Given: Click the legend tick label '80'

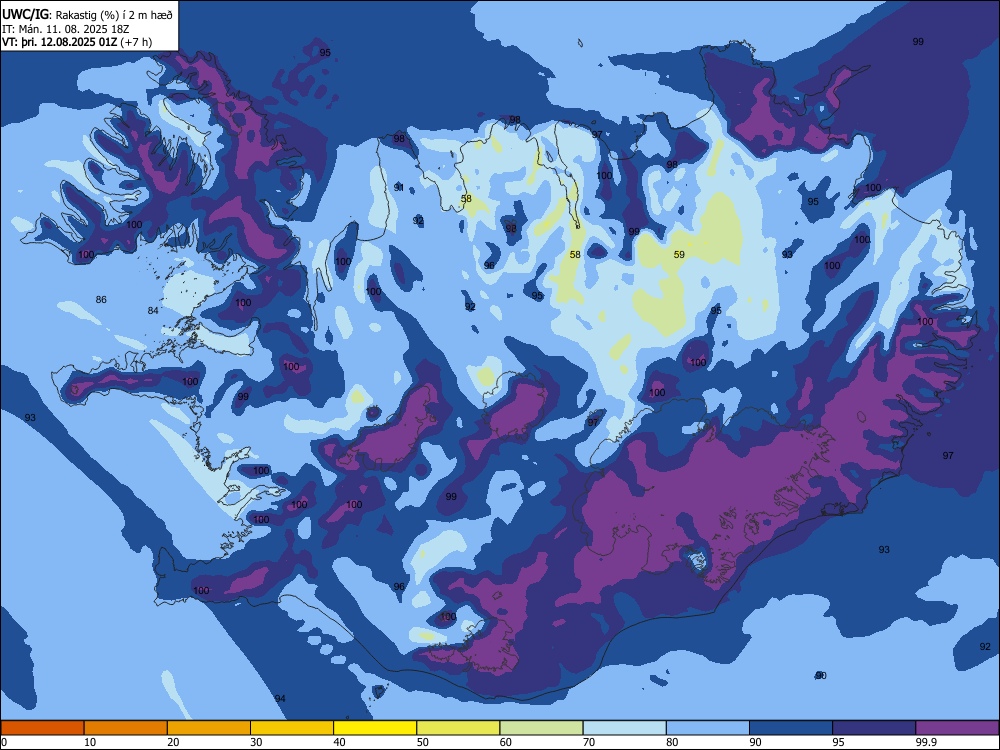Looking at the screenshot, I should point(672,742).
